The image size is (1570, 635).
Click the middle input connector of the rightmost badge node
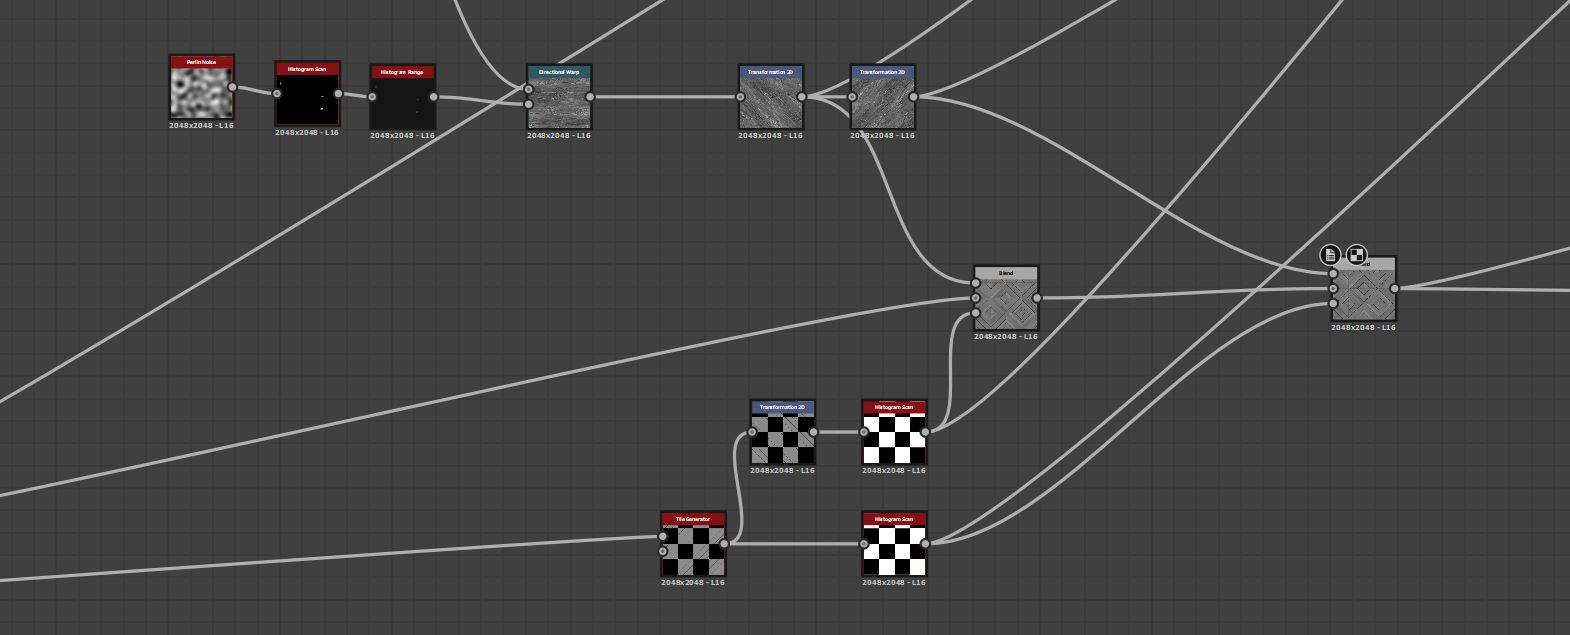click(1333, 289)
